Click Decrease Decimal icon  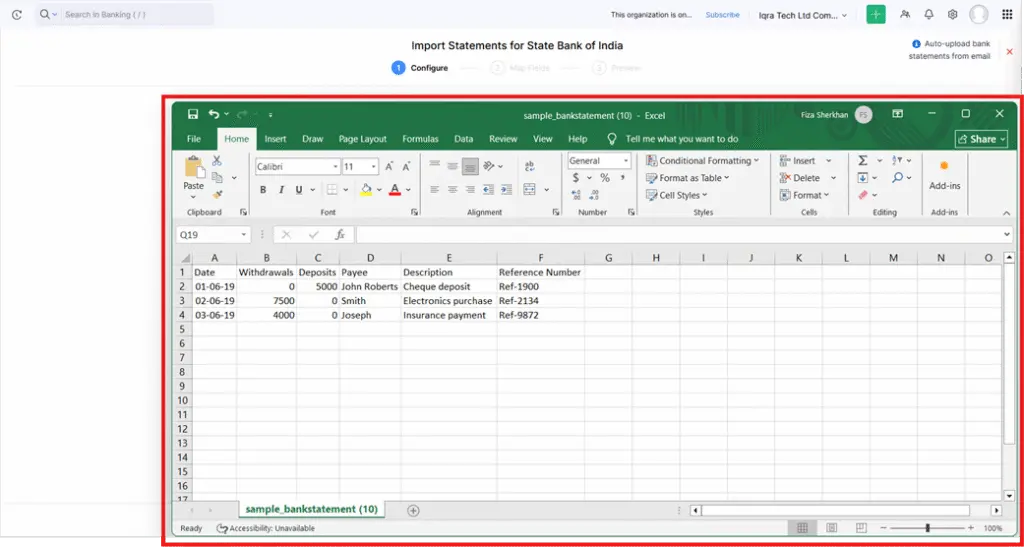pos(594,195)
